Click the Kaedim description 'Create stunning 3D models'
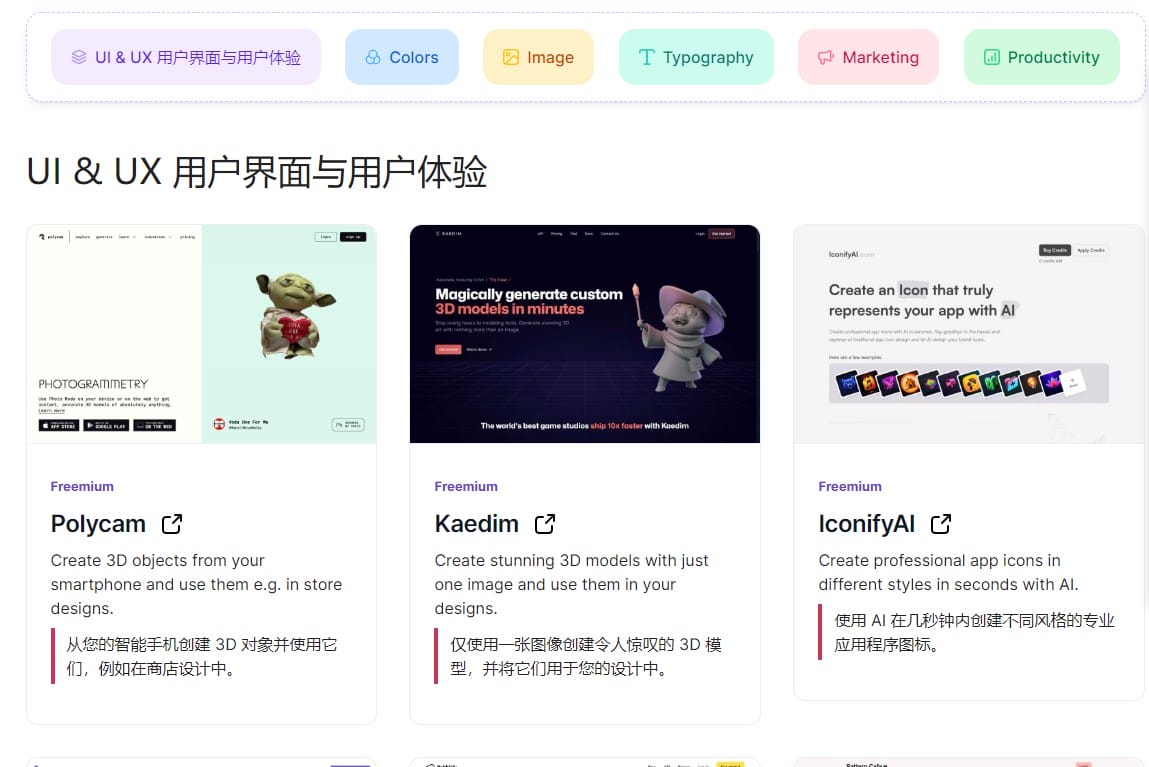This screenshot has width=1149, height=767. 572,584
